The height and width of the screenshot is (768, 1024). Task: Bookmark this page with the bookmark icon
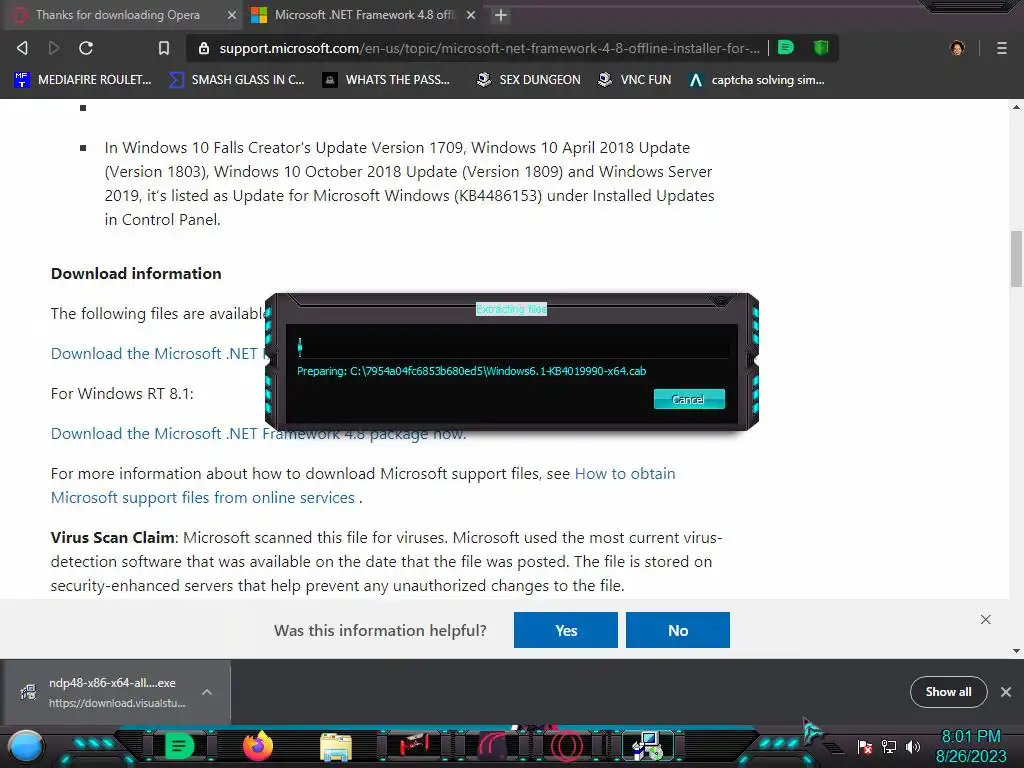164,48
